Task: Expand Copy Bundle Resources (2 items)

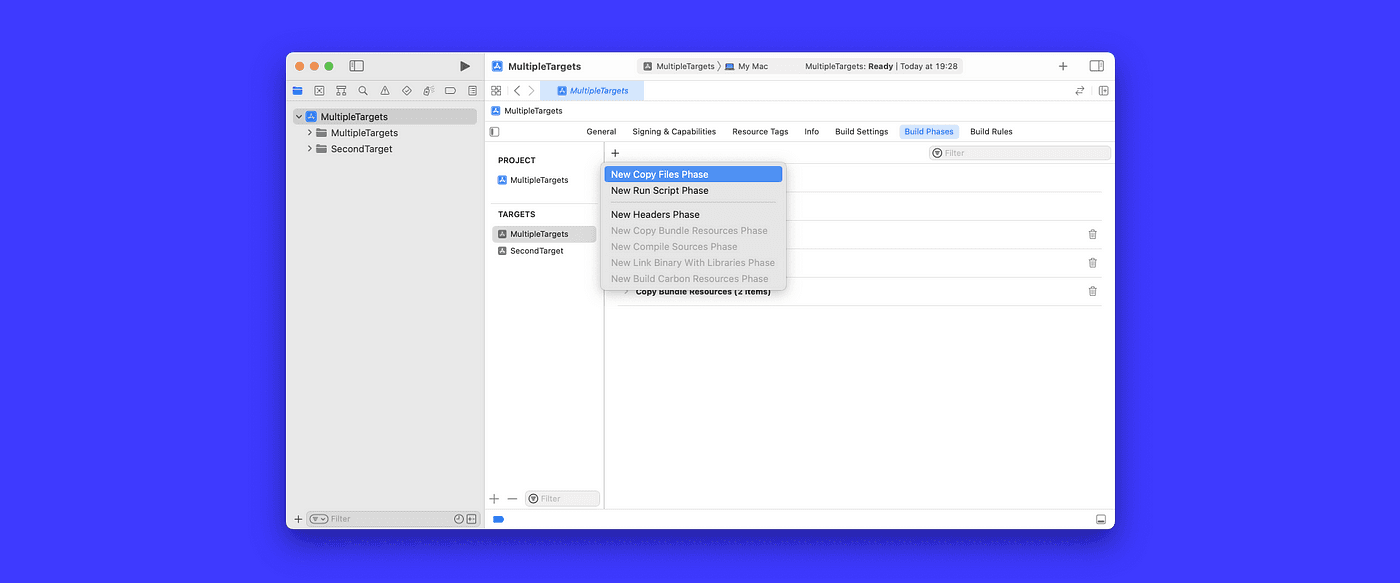Action: [x=626, y=291]
